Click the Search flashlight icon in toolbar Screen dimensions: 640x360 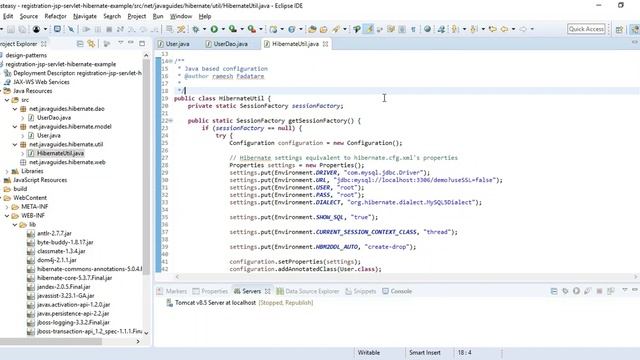click(x=336, y=29)
